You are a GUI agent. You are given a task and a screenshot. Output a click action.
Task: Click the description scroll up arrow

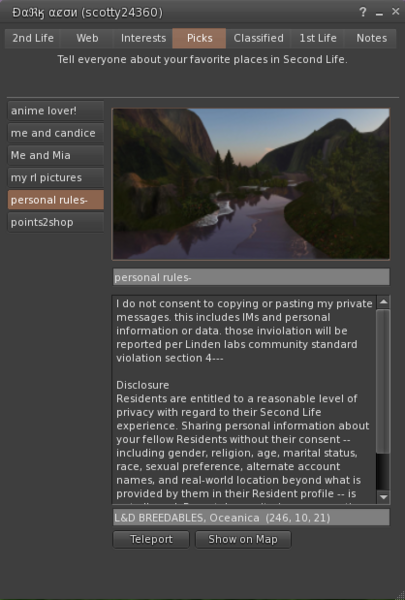[383, 302]
